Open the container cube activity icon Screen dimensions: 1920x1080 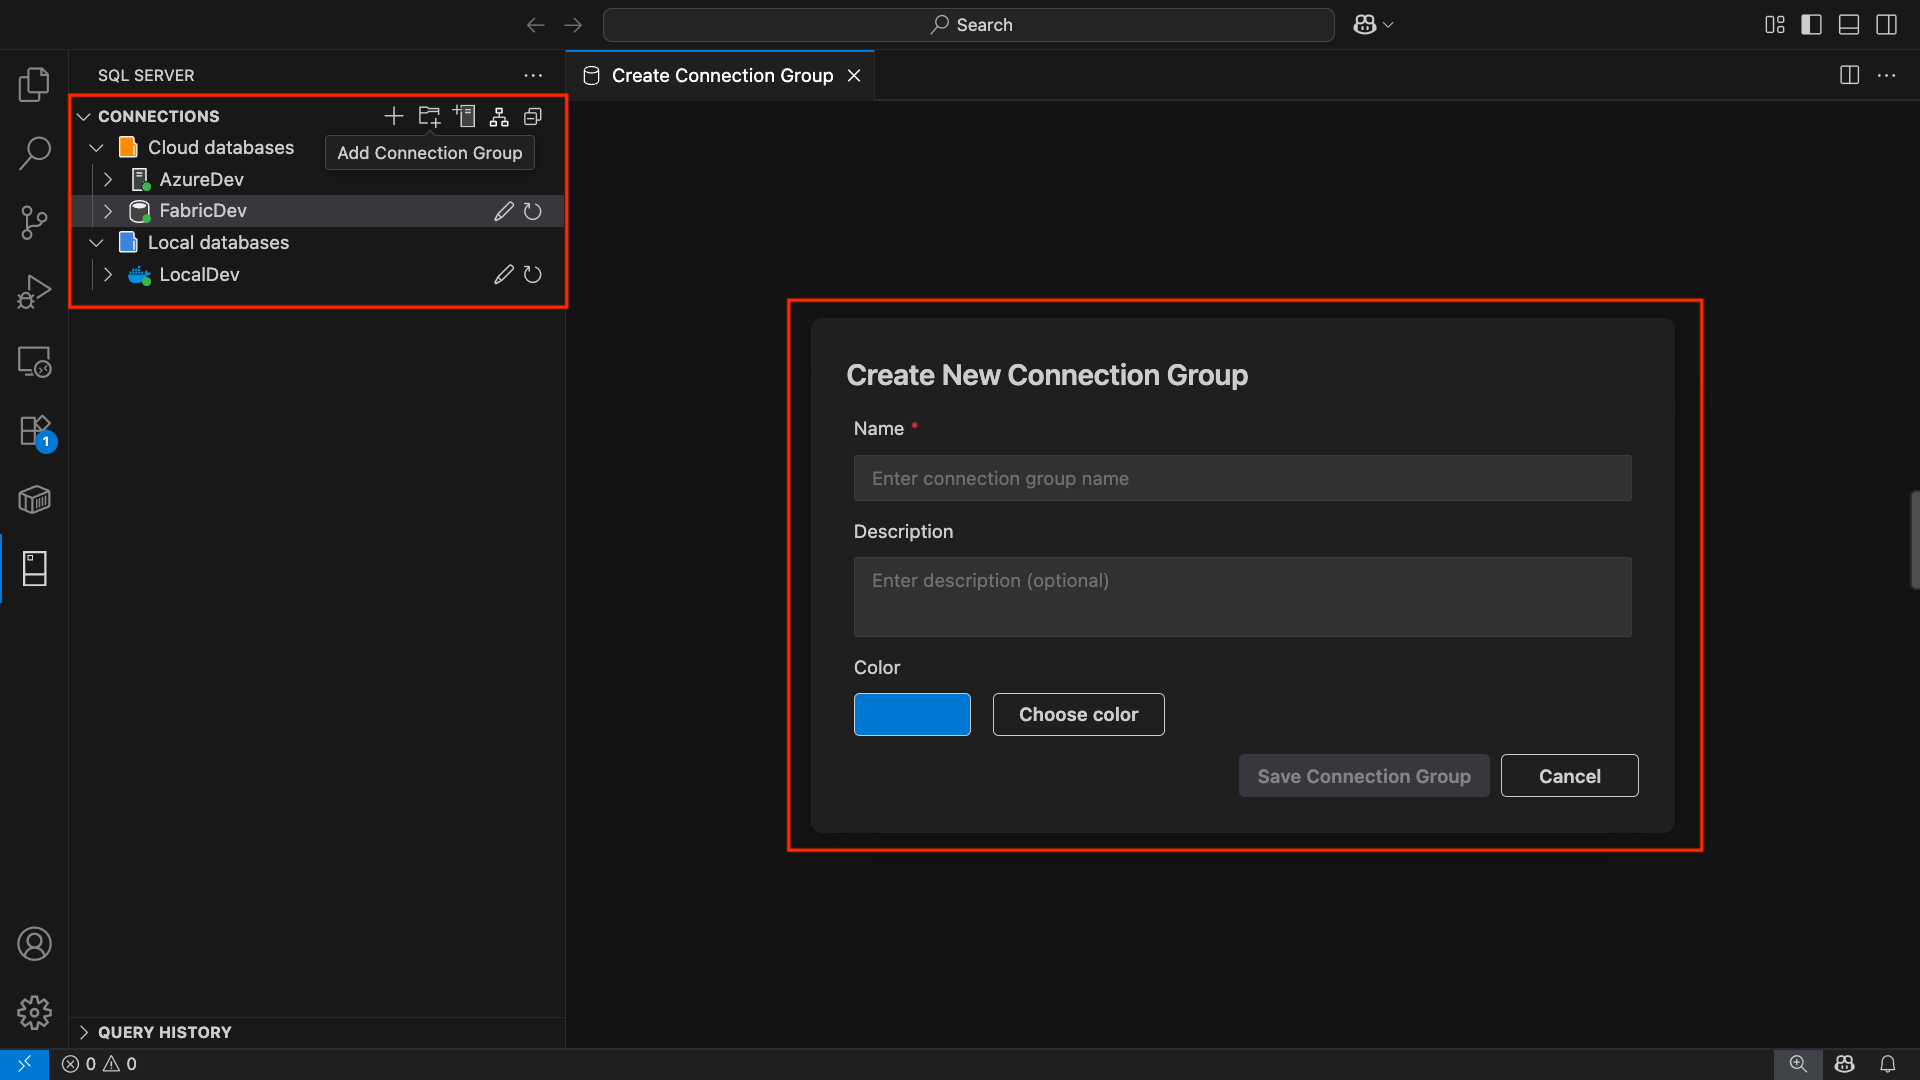tap(34, 499)
